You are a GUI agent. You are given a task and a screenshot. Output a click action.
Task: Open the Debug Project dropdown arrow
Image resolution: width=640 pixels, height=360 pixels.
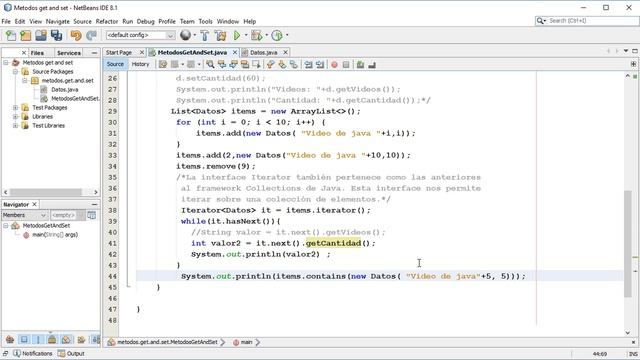pos(267,36)
